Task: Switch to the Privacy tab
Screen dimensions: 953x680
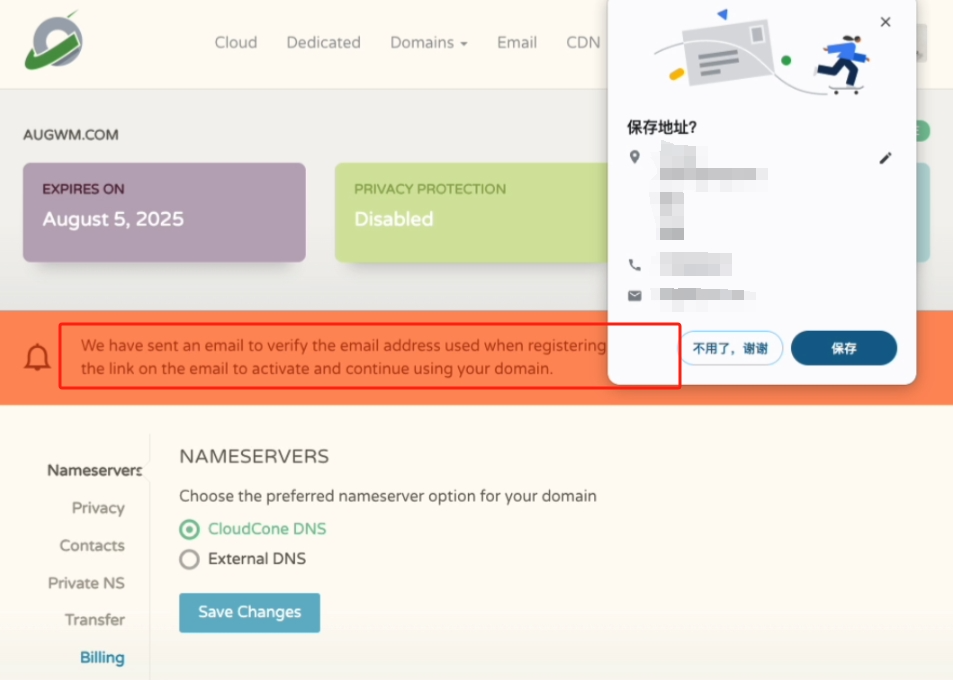Action: tap(98, 508)
